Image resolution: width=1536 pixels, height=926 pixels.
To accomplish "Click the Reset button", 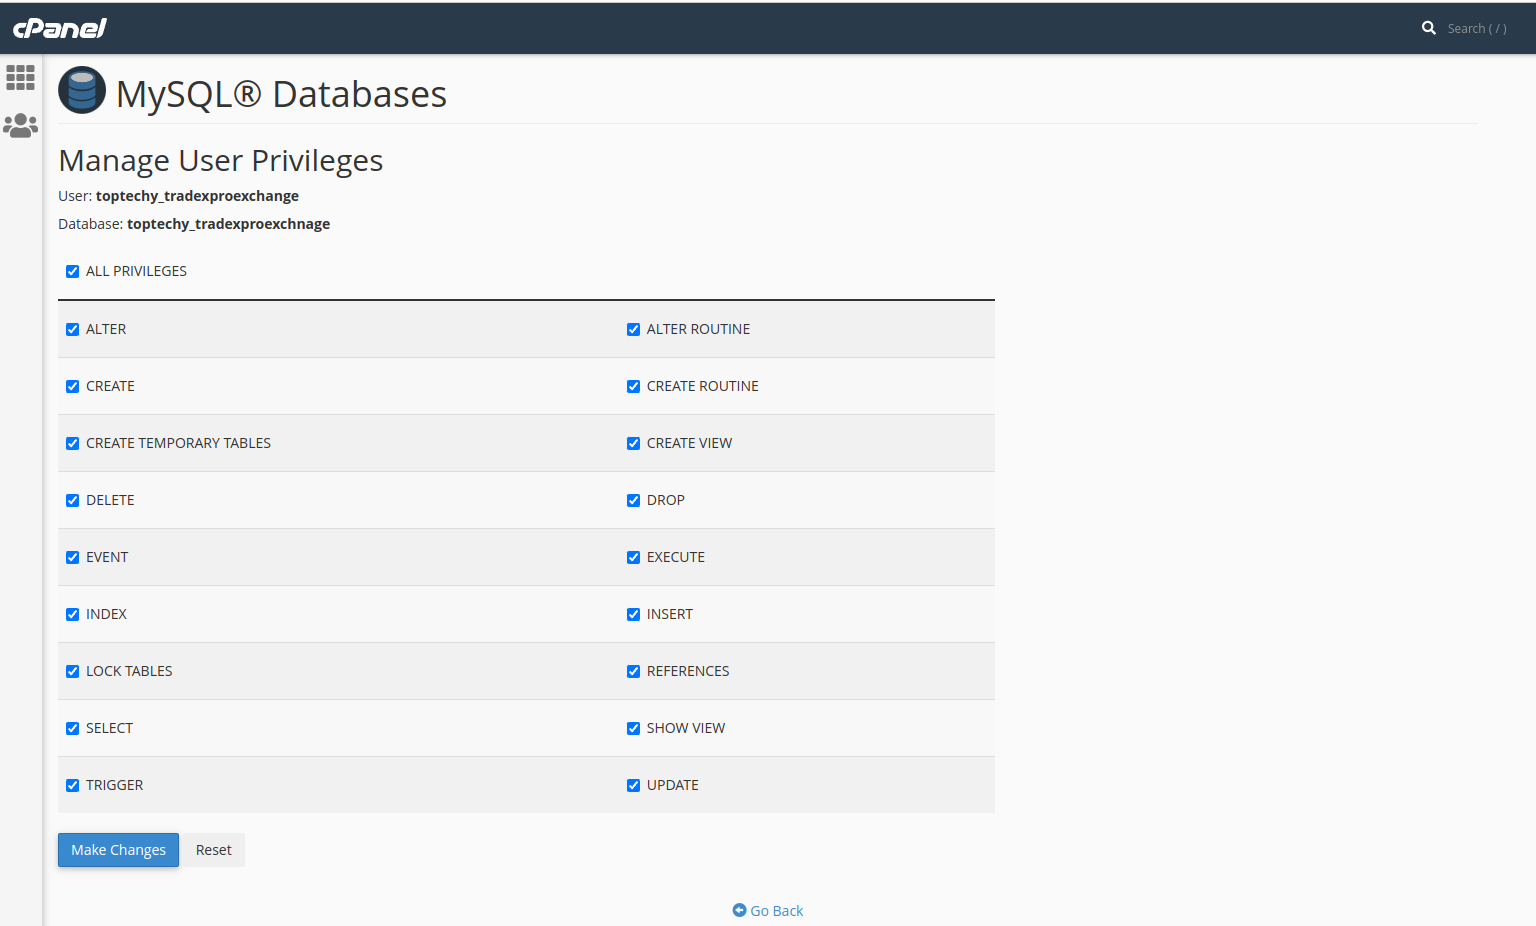I will pos(213,850).
